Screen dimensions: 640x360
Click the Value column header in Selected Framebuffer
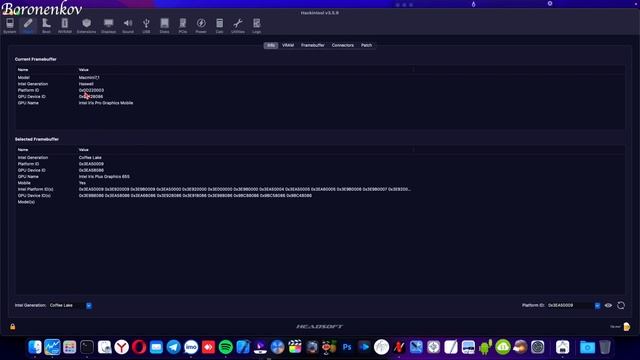pos(84,150)
